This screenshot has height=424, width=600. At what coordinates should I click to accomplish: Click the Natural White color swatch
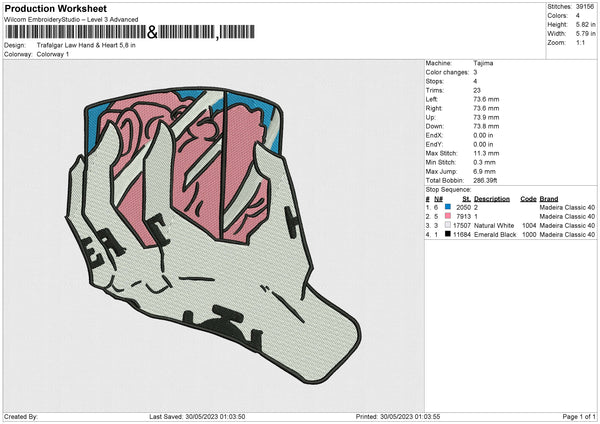pos(448,225)
